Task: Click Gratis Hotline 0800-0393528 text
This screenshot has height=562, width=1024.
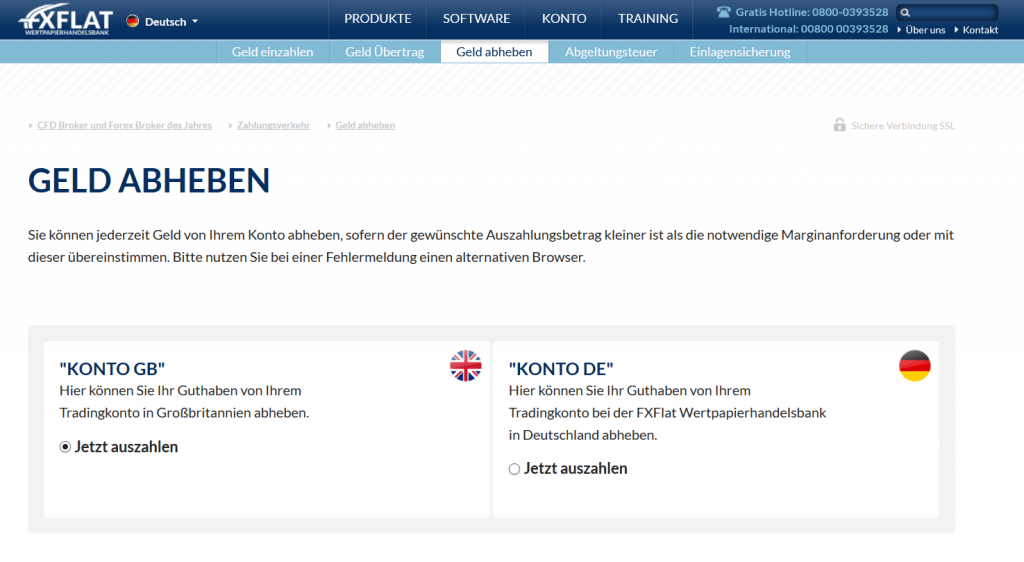Action: (812, 12)
